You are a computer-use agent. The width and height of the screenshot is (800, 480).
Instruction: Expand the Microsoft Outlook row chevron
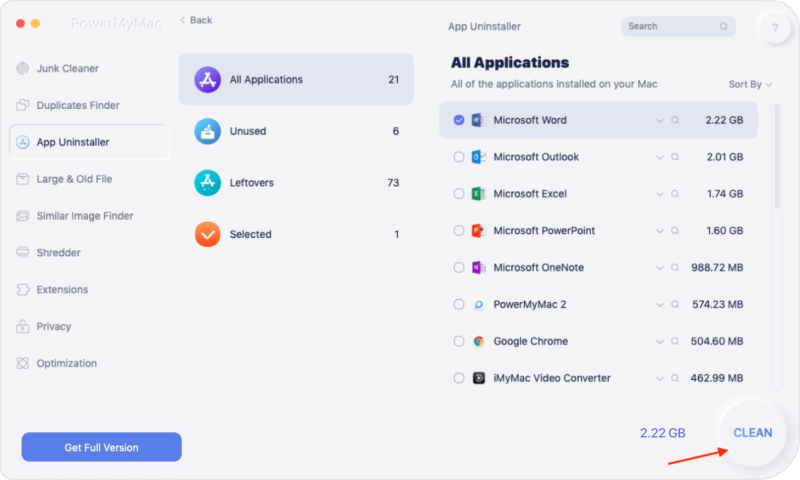pyautogui.click(x=660, y=158)
